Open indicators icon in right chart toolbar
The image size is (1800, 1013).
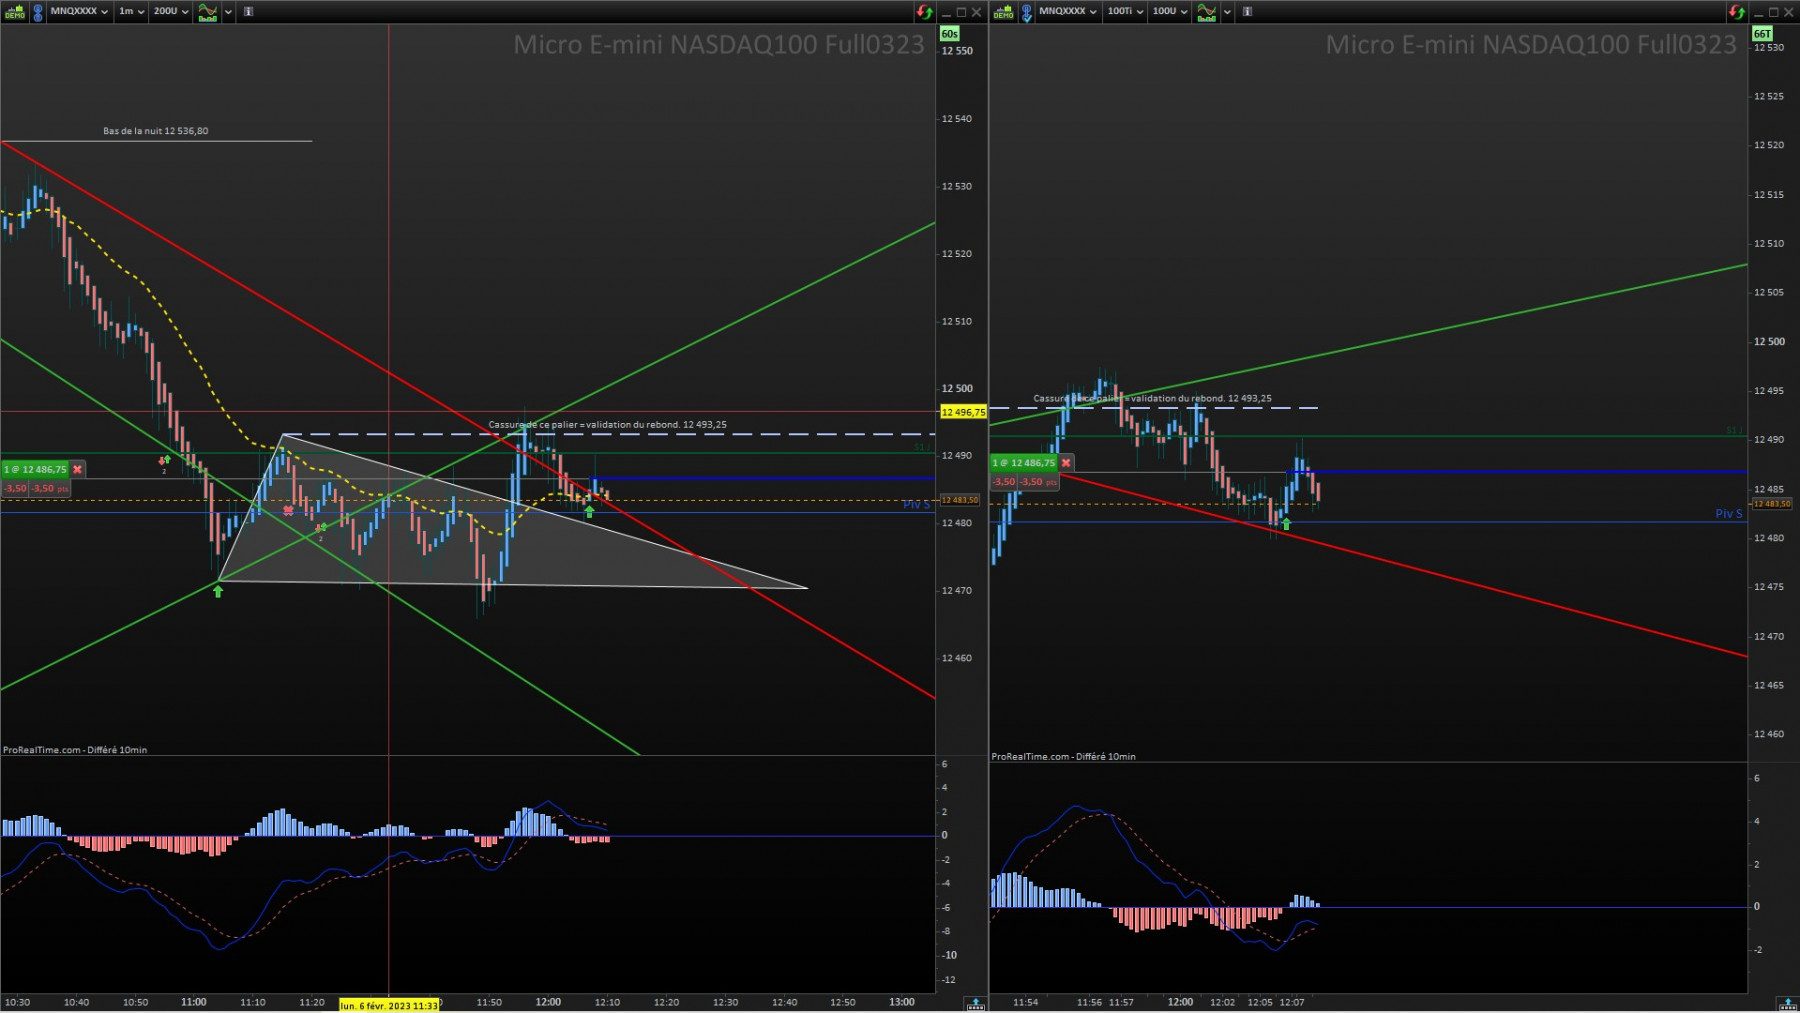(1206, 12)
